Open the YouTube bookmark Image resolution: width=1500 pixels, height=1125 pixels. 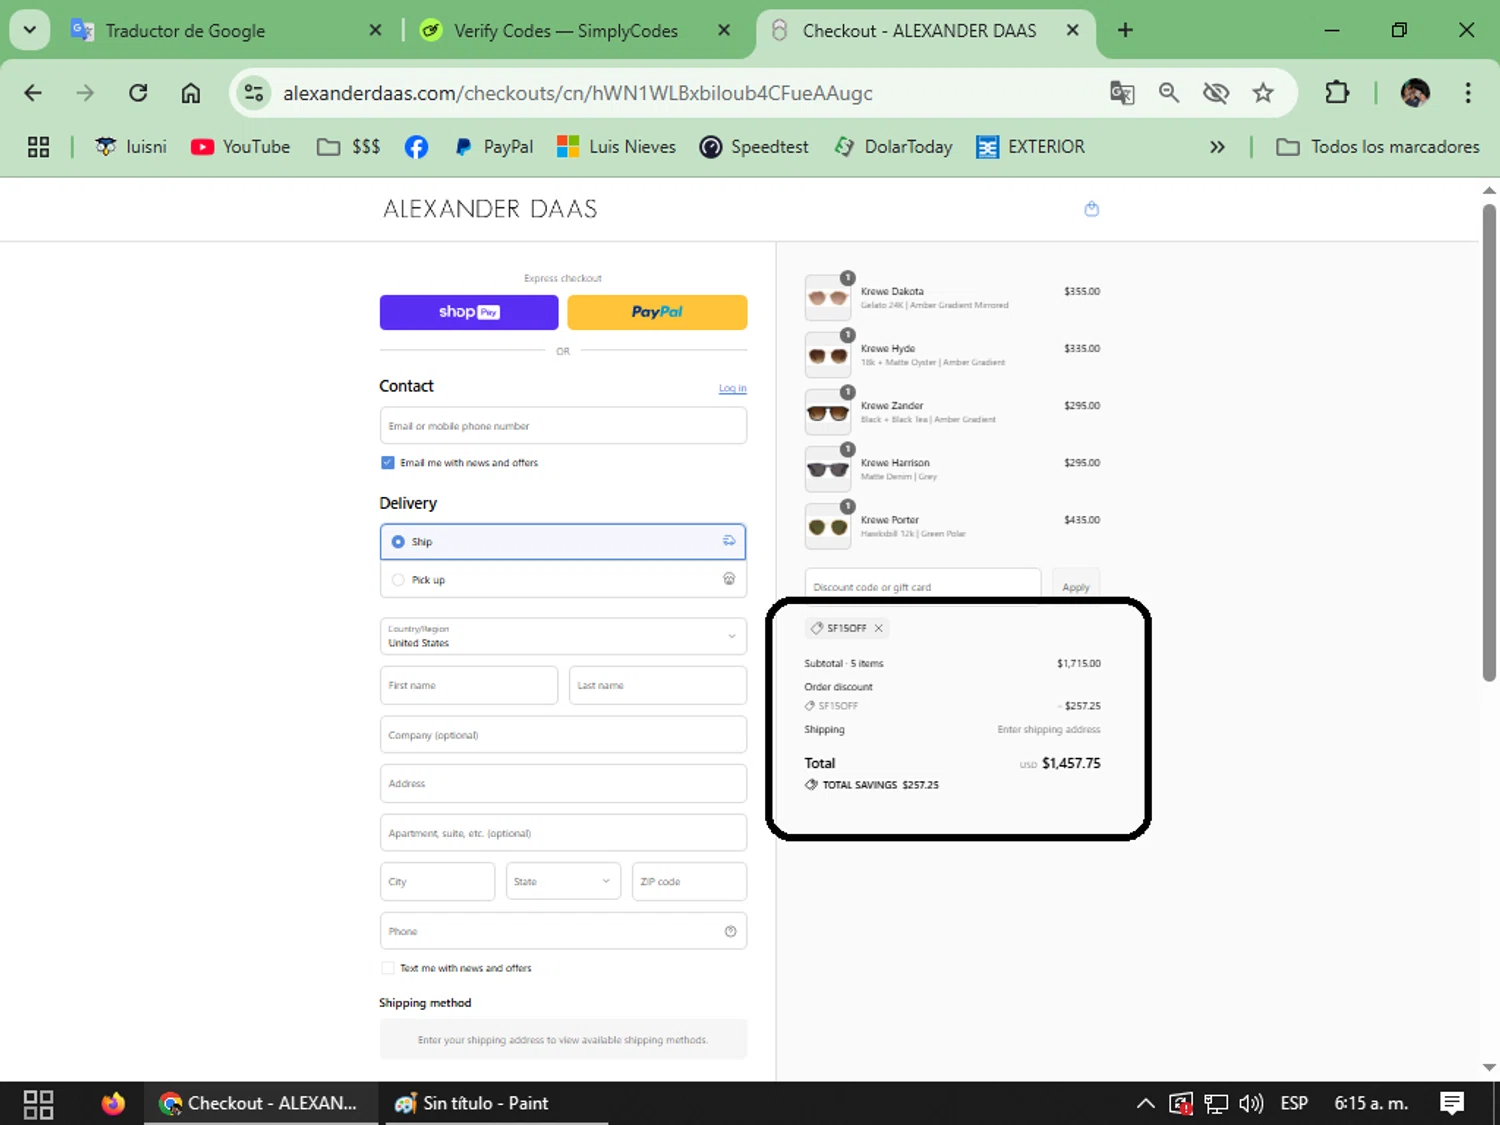pos(240,147)
